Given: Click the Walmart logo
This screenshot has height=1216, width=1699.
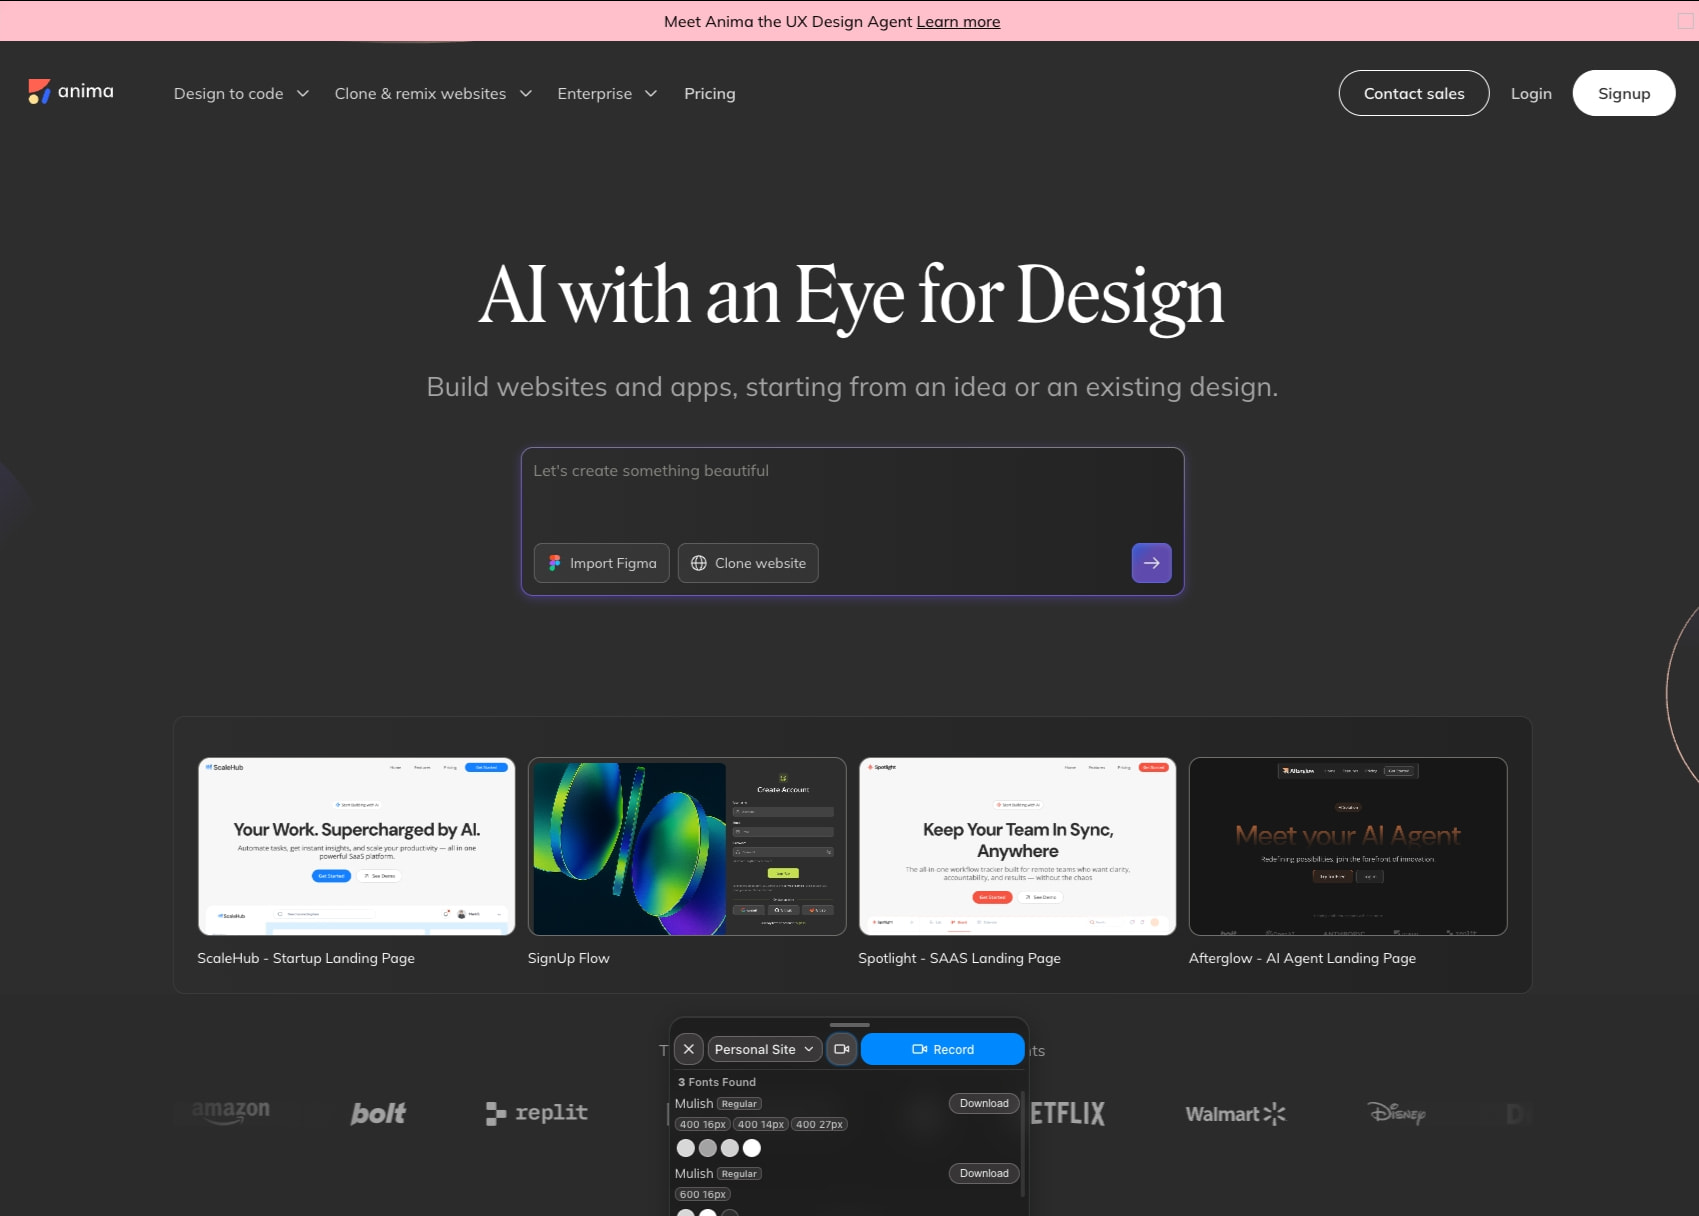Looking at the screenshot, I should click(x=1235, y=1114).
